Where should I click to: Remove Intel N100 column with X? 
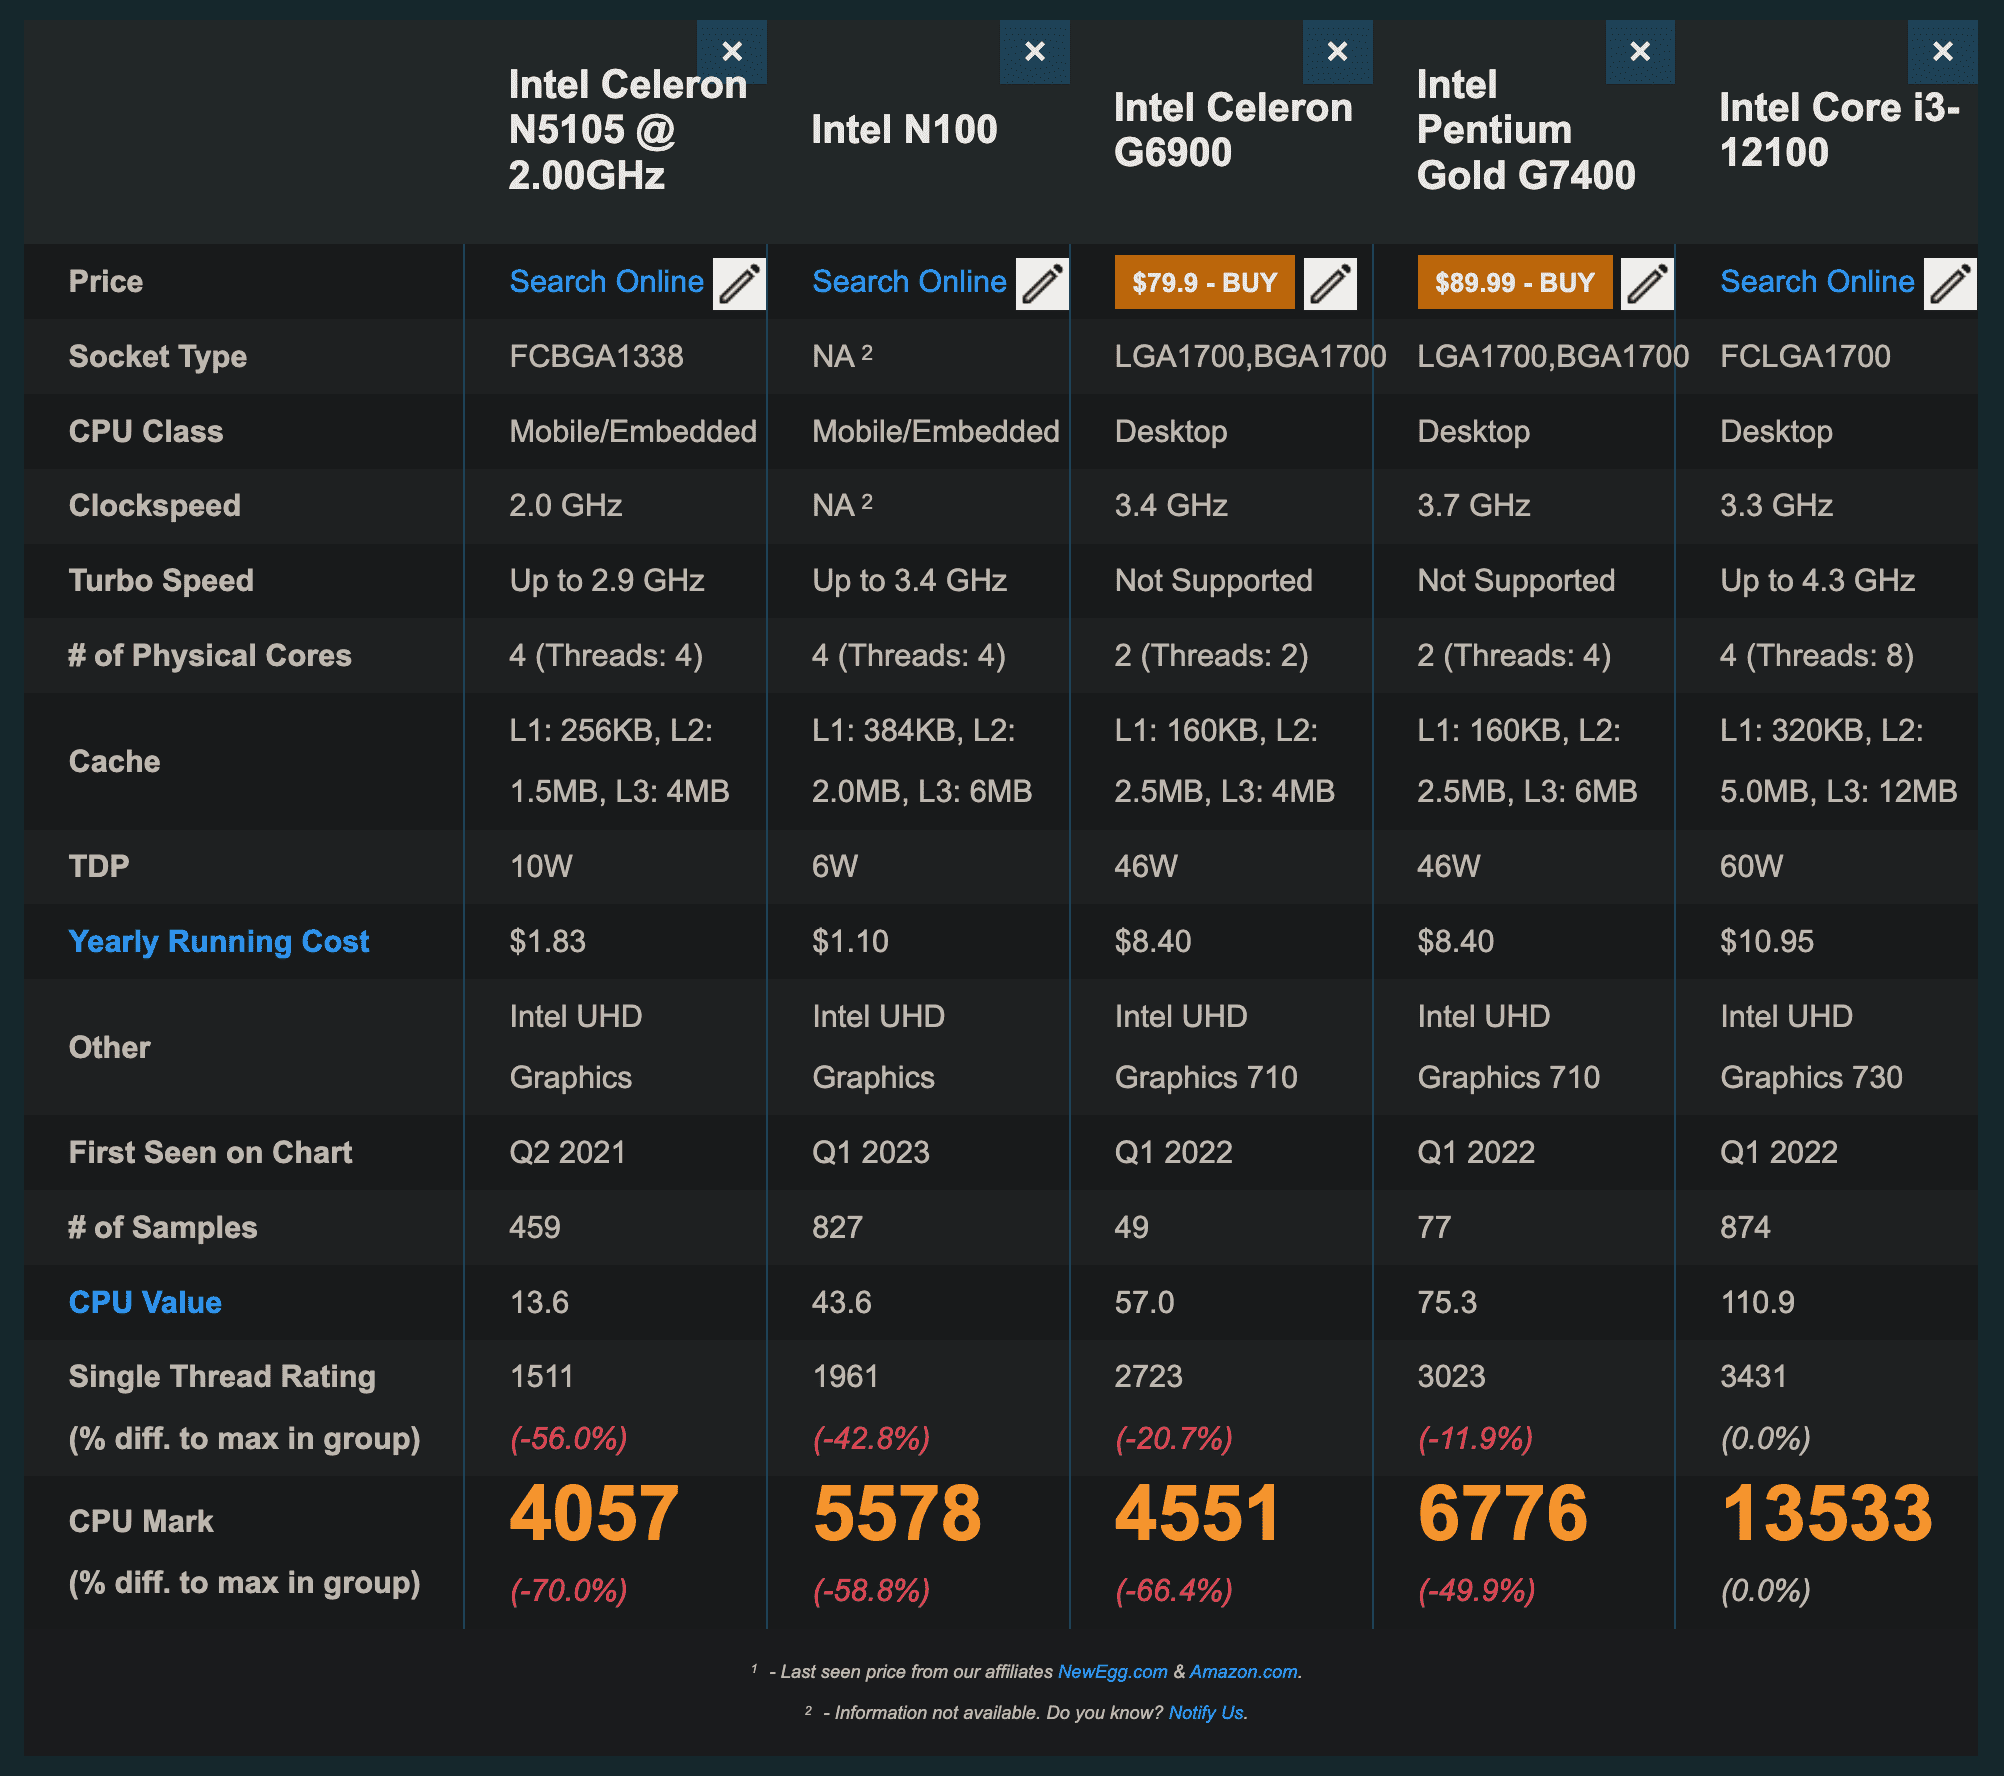coord(1035,52)
